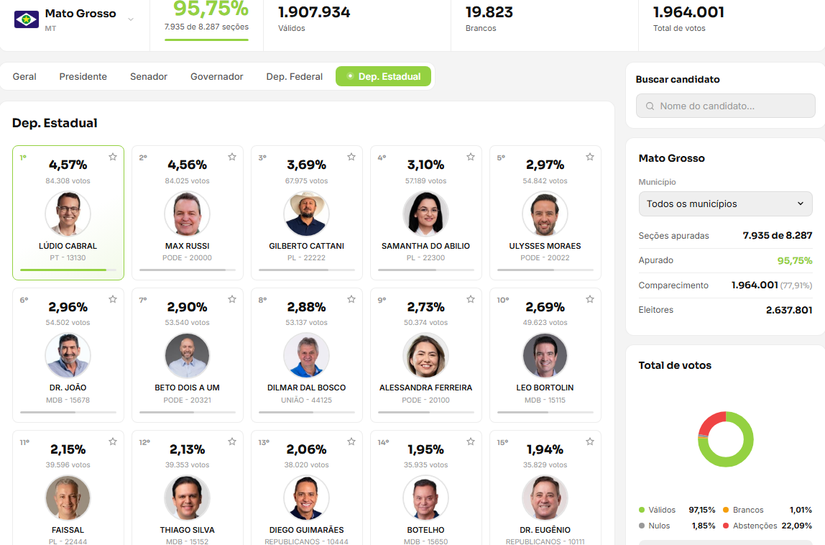Open Max Russi's photo
Viewport: 825px width, 545px height.
point(187,214)
